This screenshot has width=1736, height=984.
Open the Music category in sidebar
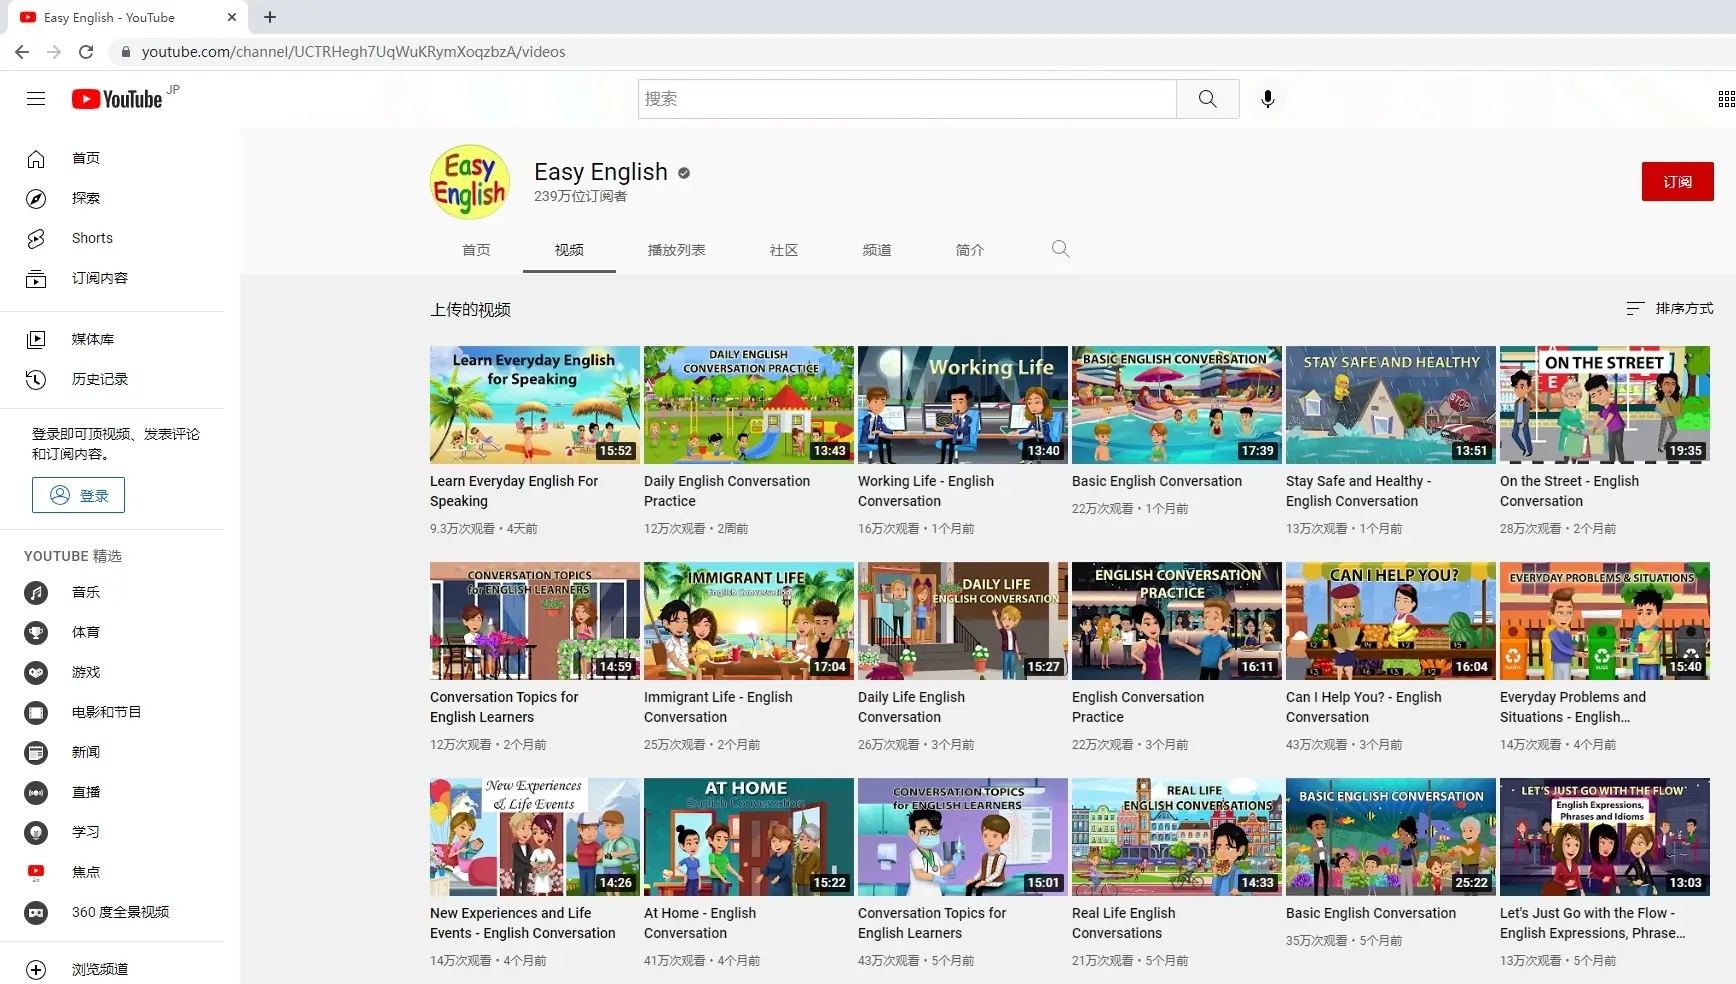point(85,592)
